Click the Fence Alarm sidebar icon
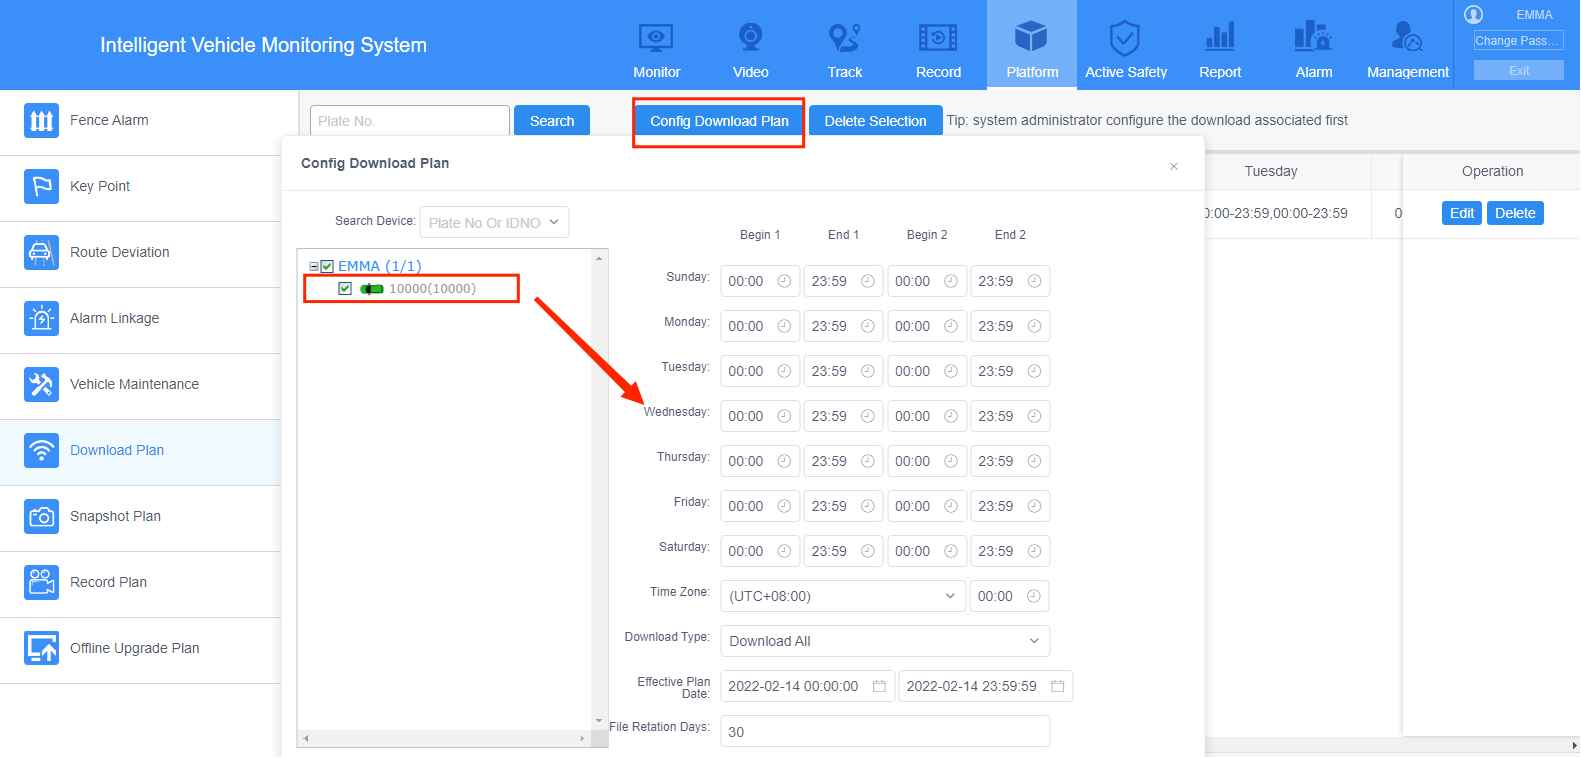Viewport: 1581px width, 758px height. click(41, 121)
